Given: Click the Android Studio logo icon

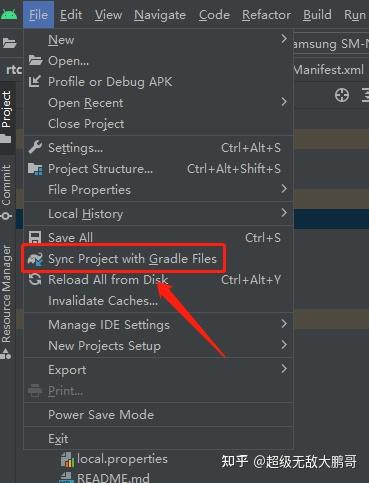Looking at the screenshot, I should point(9,14).
